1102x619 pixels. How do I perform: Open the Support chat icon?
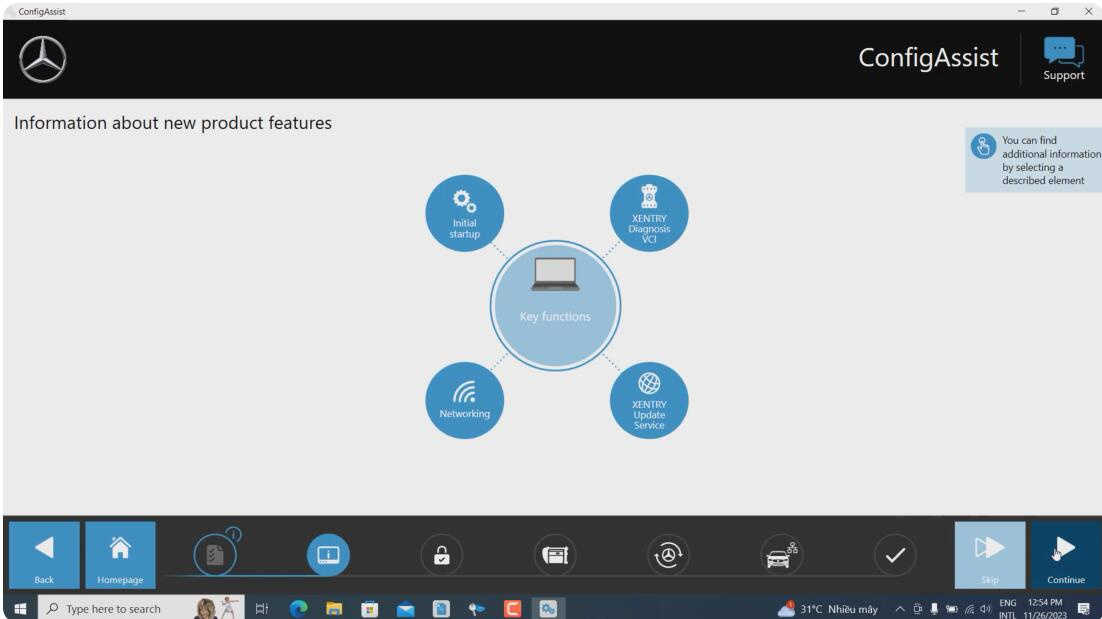[1063, 59]
